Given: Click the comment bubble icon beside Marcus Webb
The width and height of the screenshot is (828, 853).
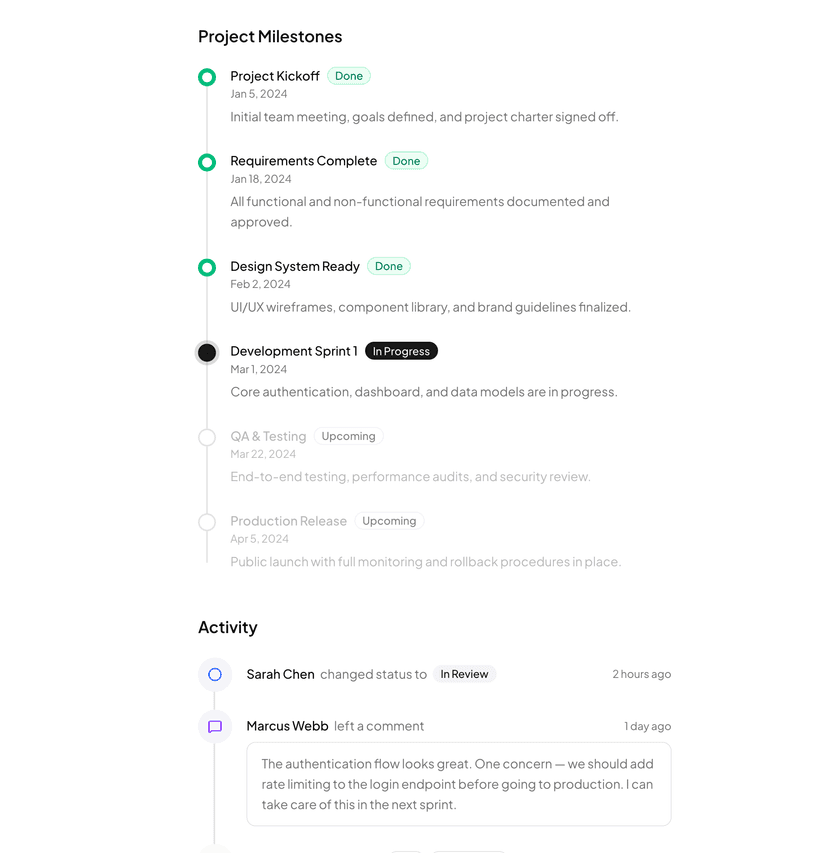Looking at the screenshot, I should pos(214,726).
